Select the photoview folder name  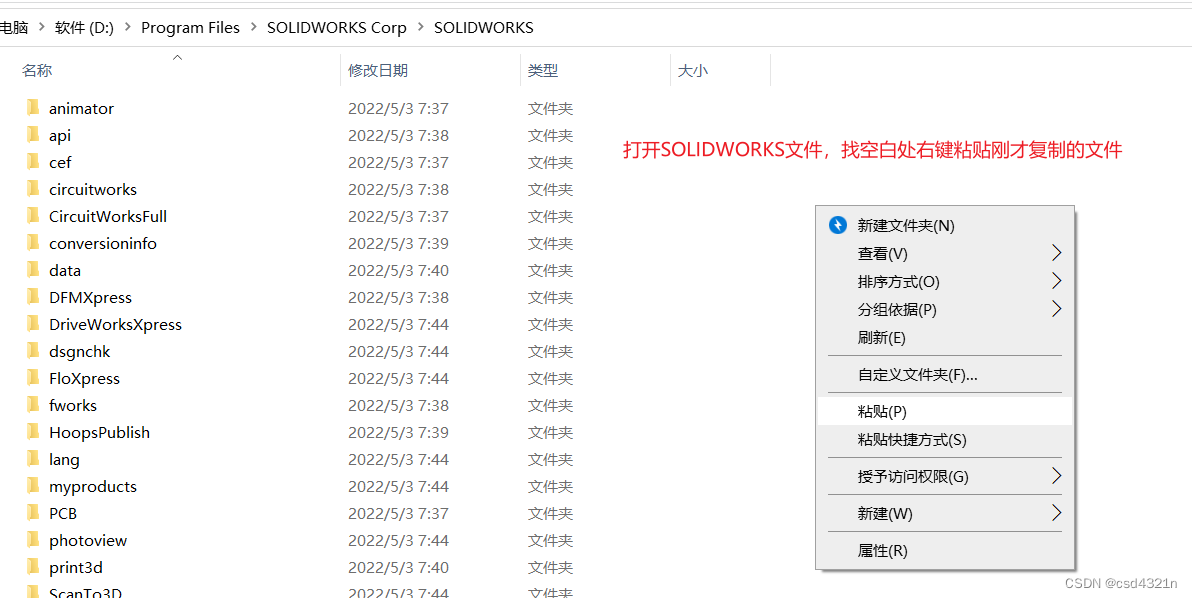88,540
